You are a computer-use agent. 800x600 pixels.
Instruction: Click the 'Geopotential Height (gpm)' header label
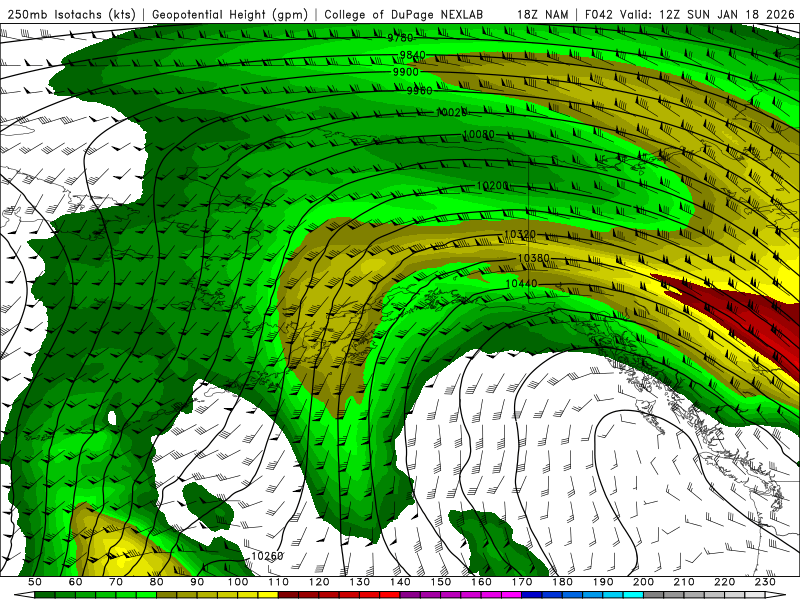tap(230, 14)
